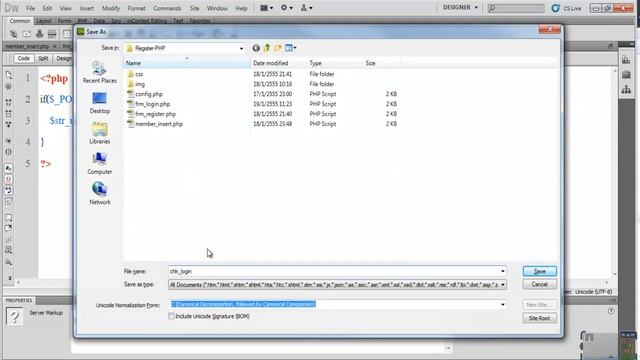Screen dimensions: 640x360
Task: Select Computer in the places sidebar
Action: click(100, 164)
